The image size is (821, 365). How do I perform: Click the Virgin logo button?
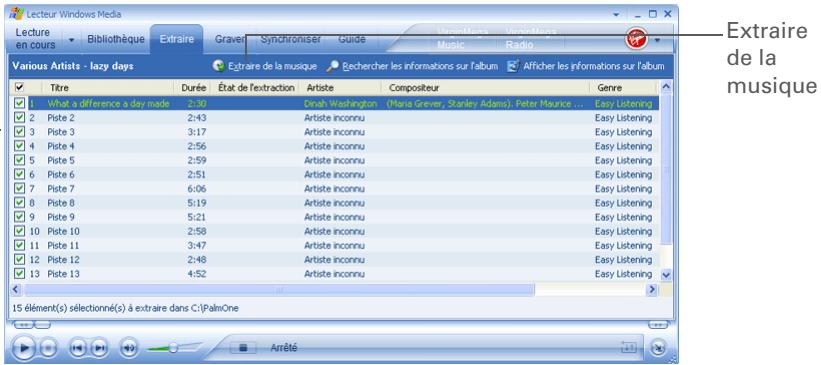[x=636, y=39]
